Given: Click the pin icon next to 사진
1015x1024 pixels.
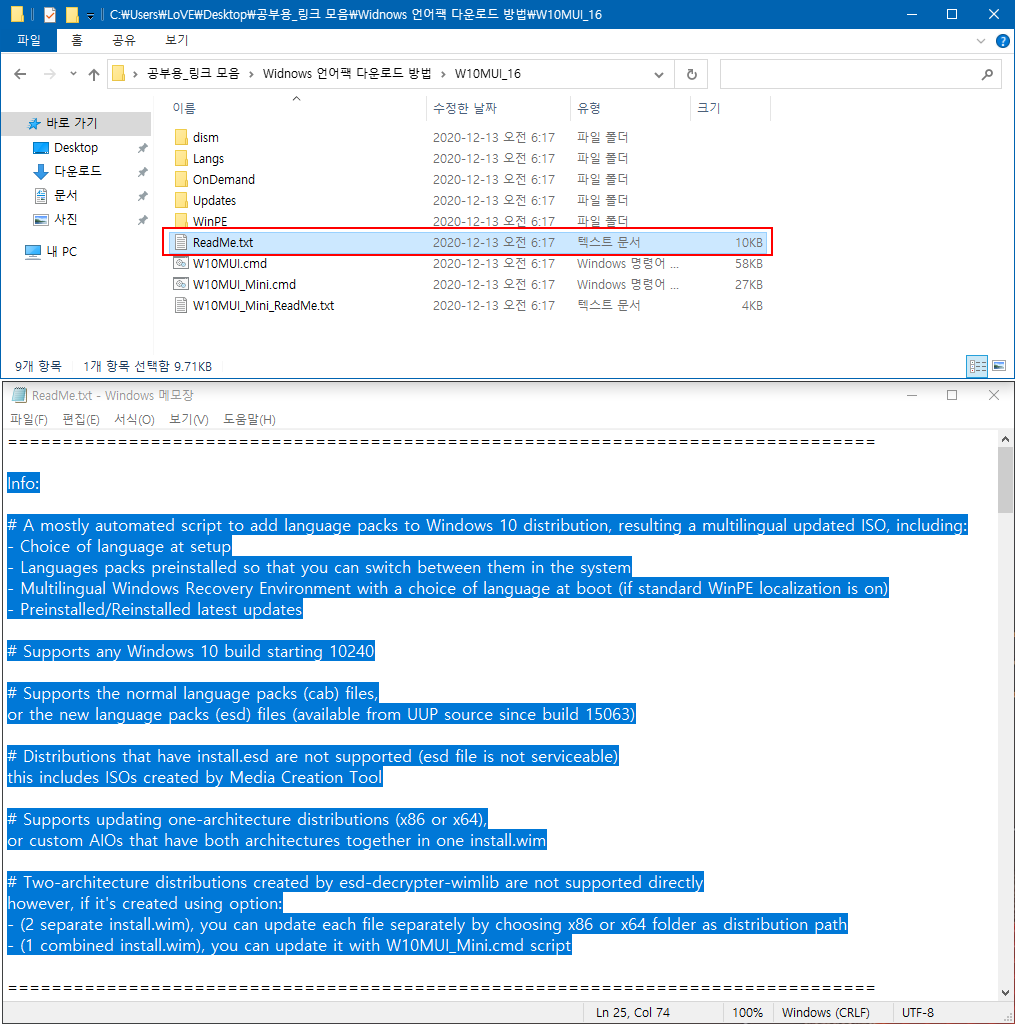Looking at the screenshot, I should 142,220.
